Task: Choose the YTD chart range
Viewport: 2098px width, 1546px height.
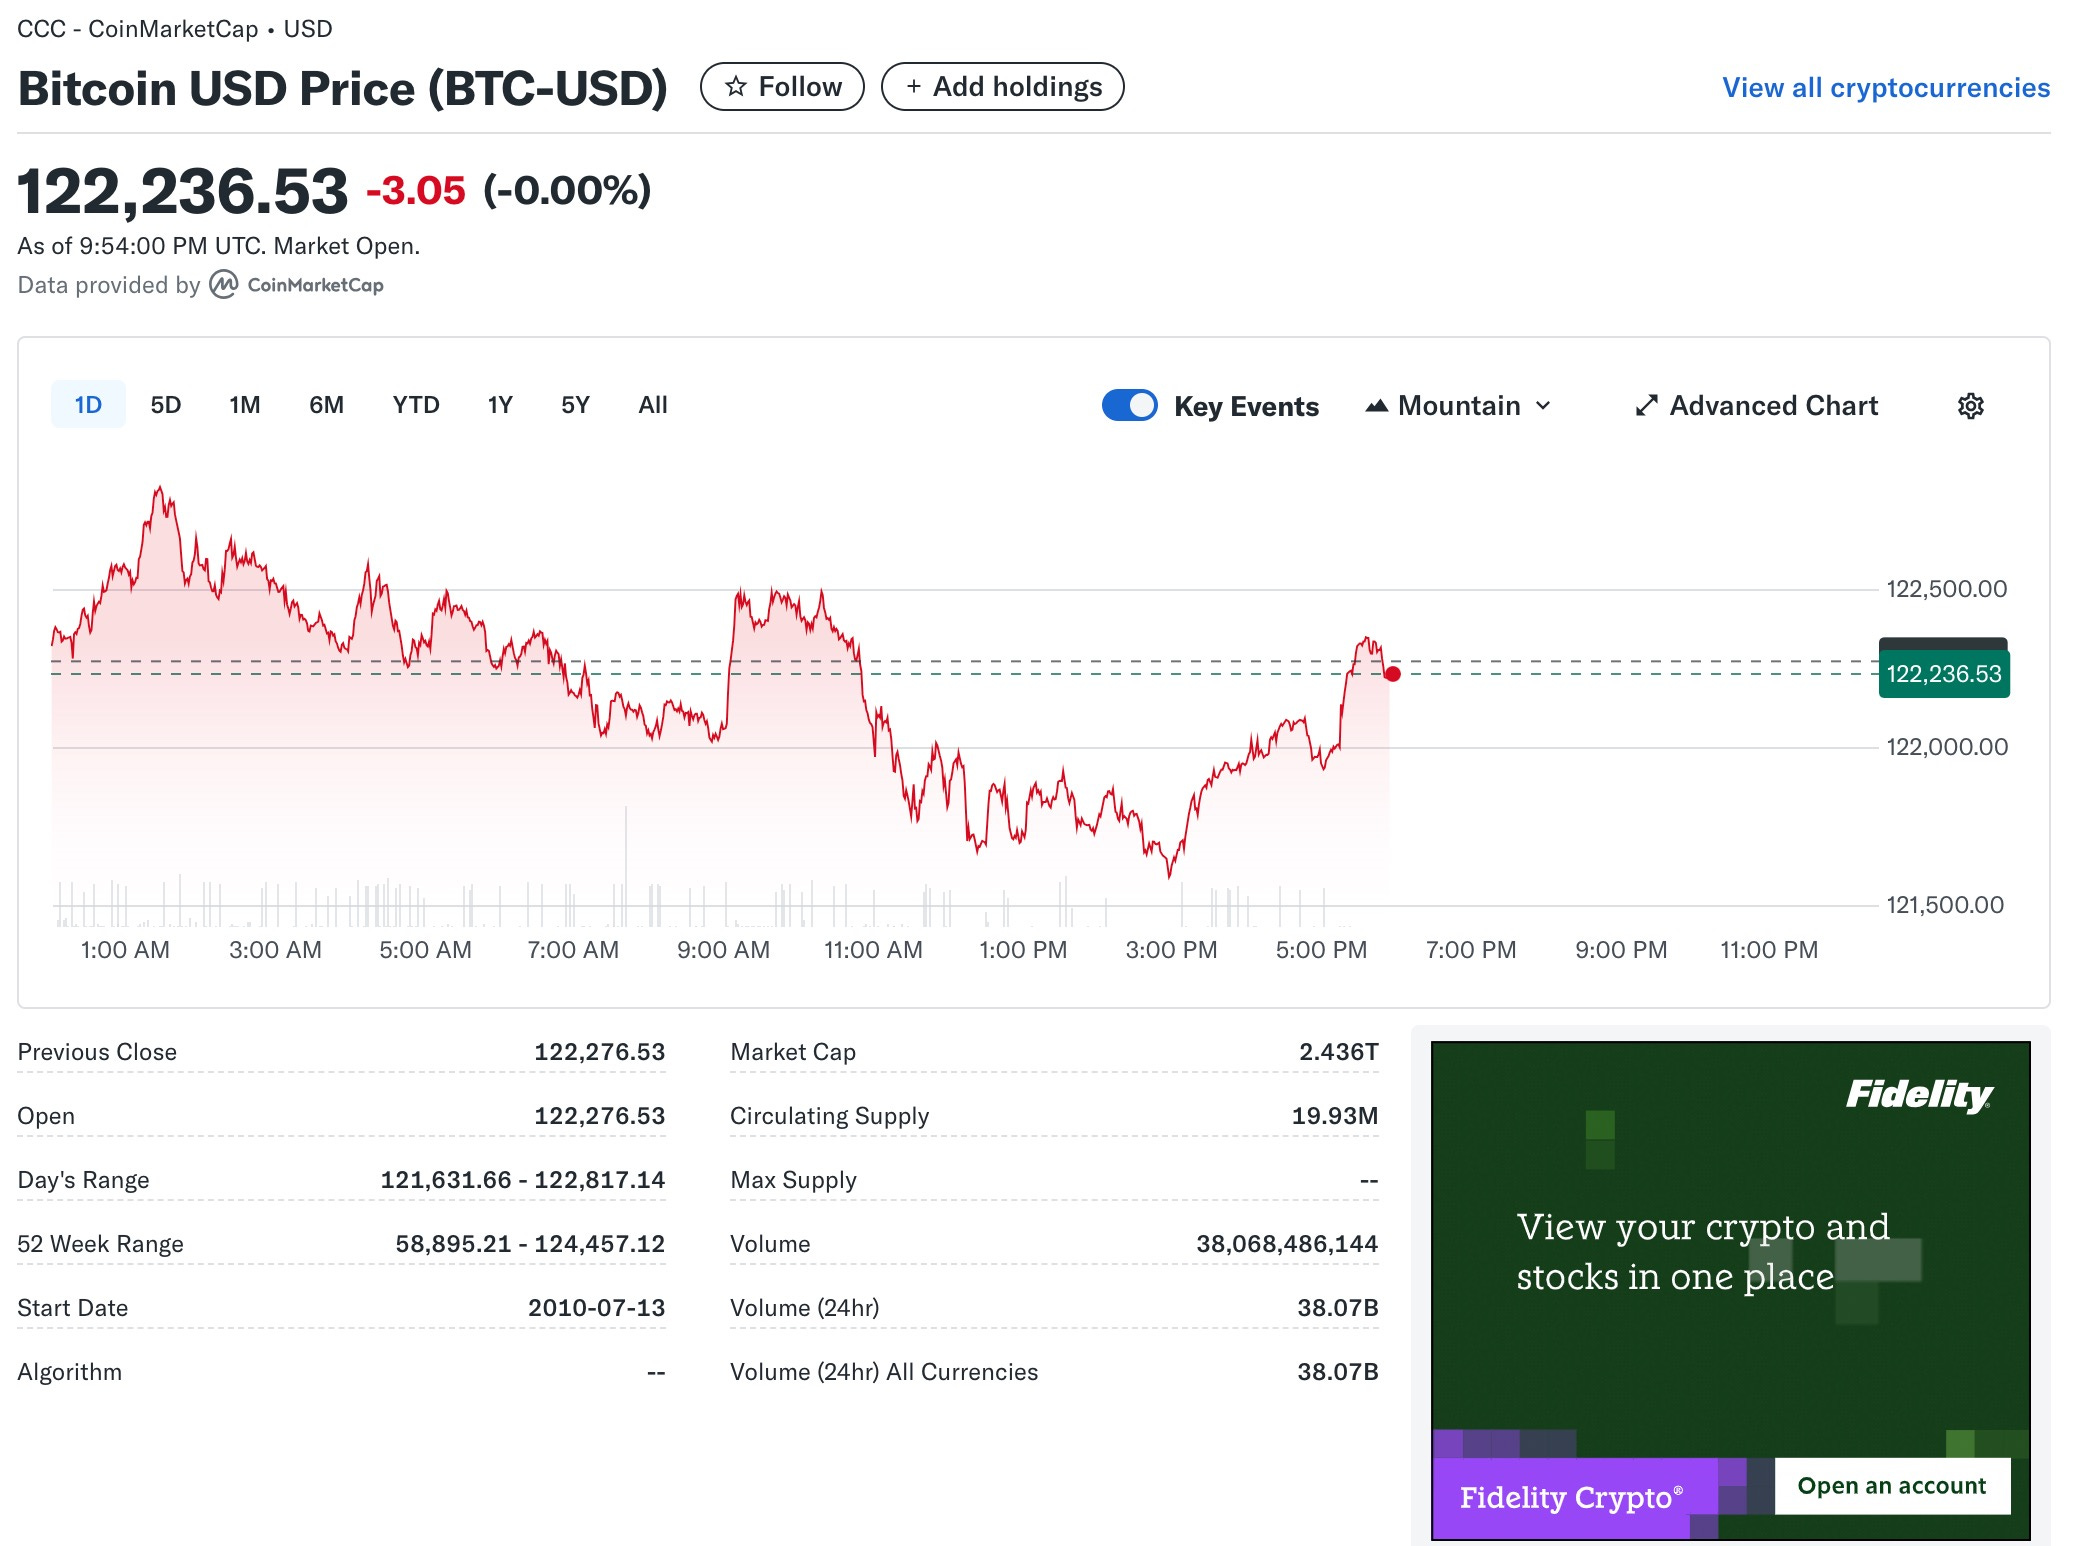Action: (x=416, y=405)
